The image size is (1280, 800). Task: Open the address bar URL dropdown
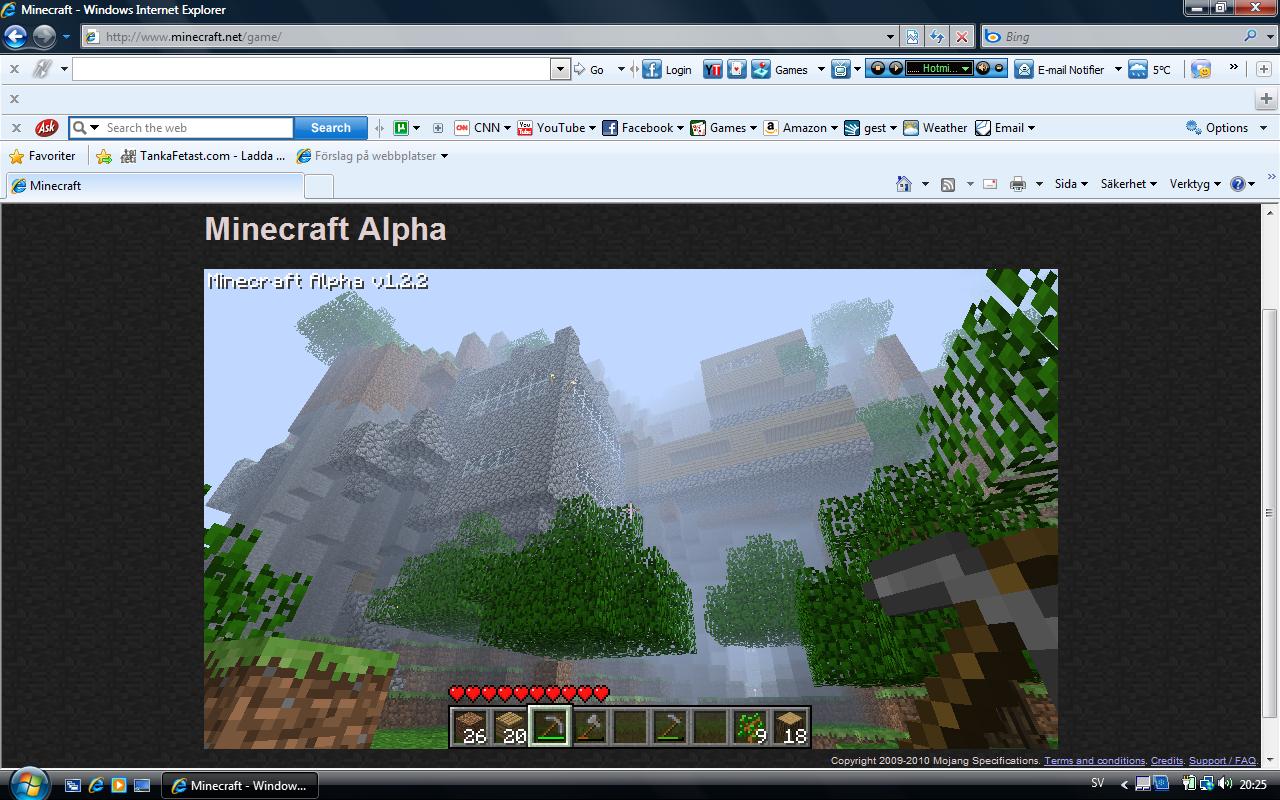pyautogui.click(x=890, y=37)
